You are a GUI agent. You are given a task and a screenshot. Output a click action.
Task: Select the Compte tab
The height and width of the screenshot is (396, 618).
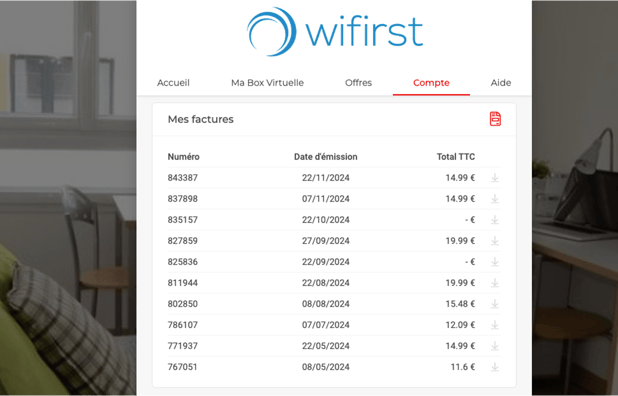431,83
